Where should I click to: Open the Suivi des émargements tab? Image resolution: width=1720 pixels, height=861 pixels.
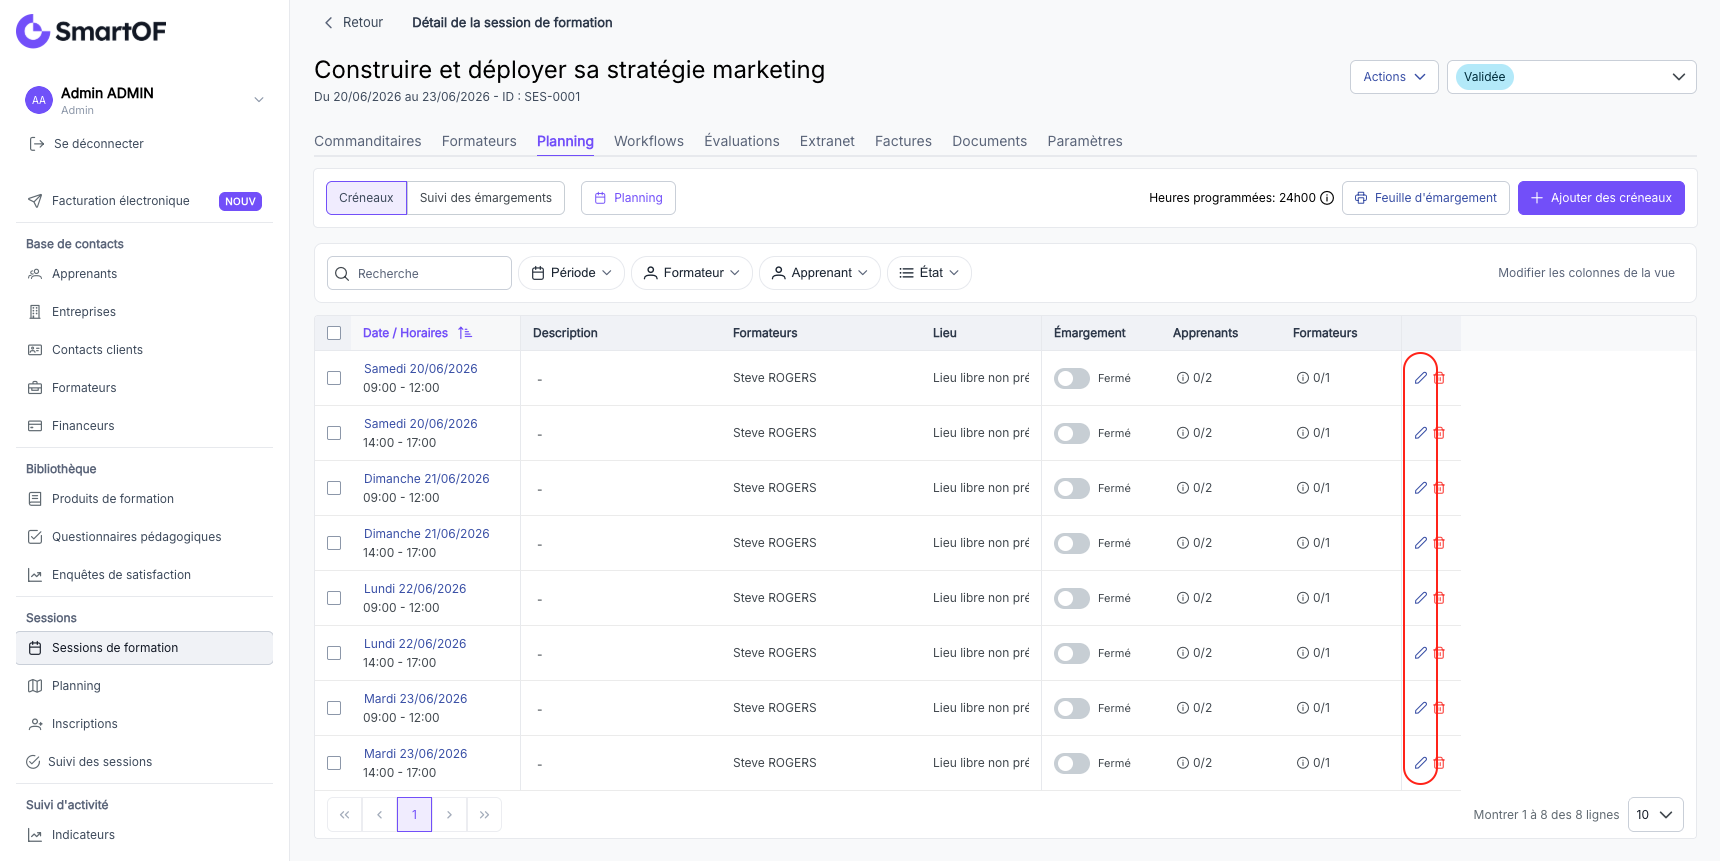[x=486, y=198]
